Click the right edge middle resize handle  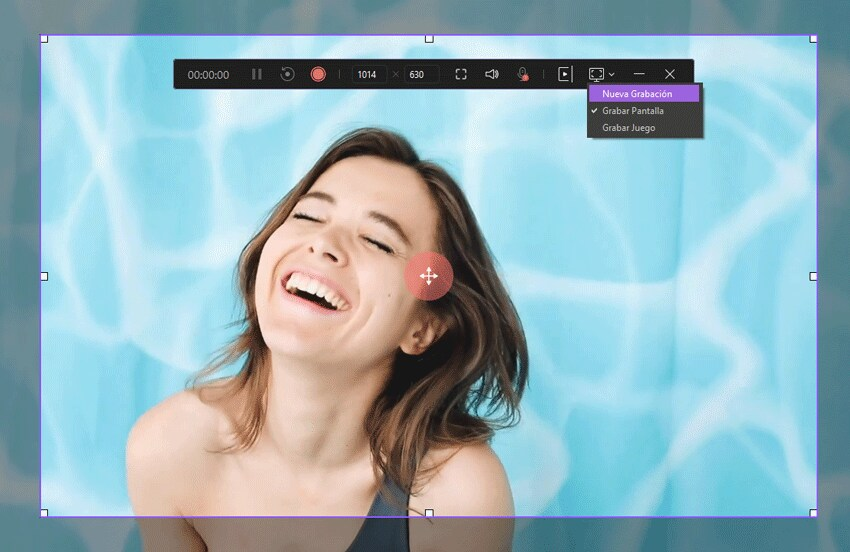tap(813, 276)
